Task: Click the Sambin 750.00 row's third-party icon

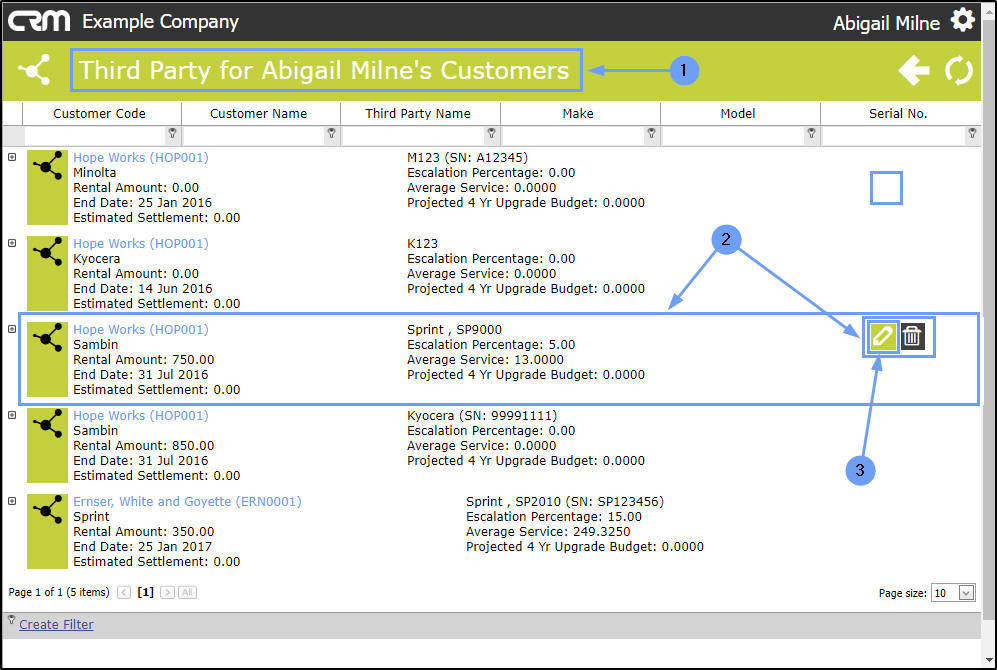Action: (x=47, y=359)
